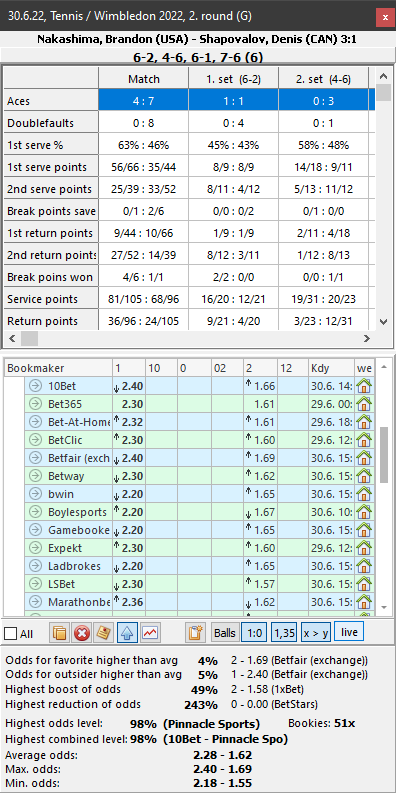This screenshot has width=396, height=793.
Task: Click the Break poins won row label
Action: pyautogui.click(x=51, y=277)
